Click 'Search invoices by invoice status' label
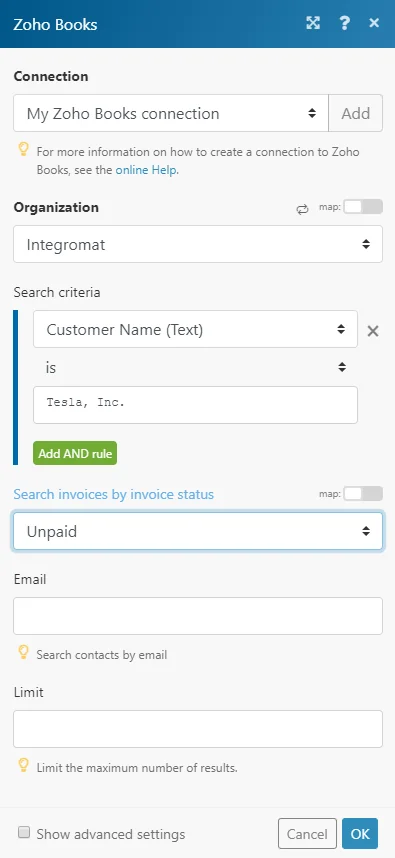The image size is (395, 858). pyautogui.click(x=114, y=494)
